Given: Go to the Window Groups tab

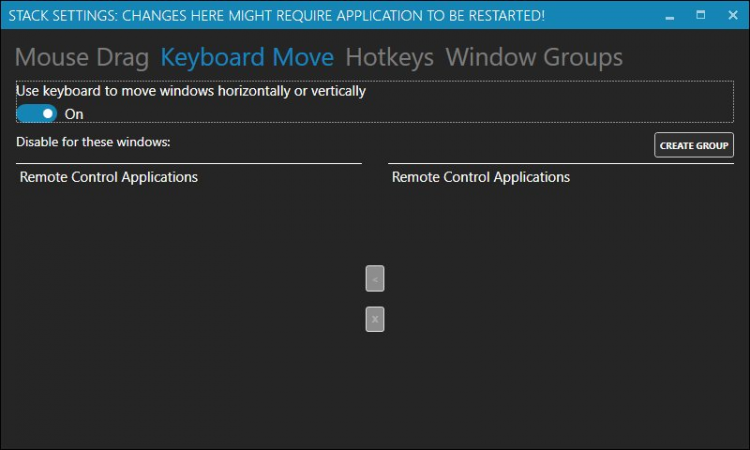Looking at the screenshot, I should tap(534, 58).
